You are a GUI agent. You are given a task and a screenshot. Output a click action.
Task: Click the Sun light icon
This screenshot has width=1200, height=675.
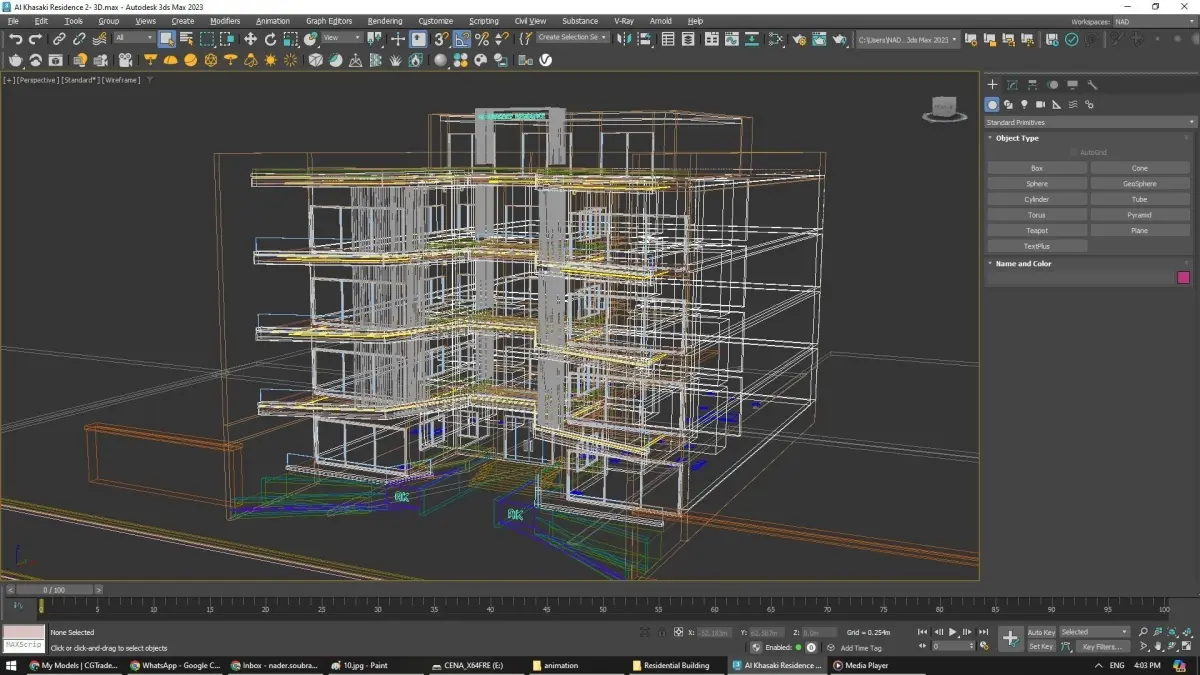(x=270, y=60)
